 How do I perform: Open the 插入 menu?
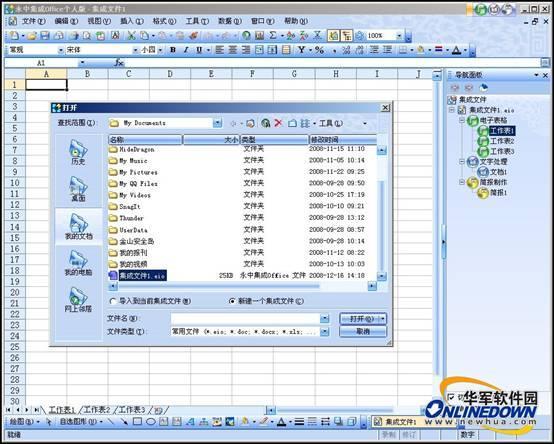[132, 21]
